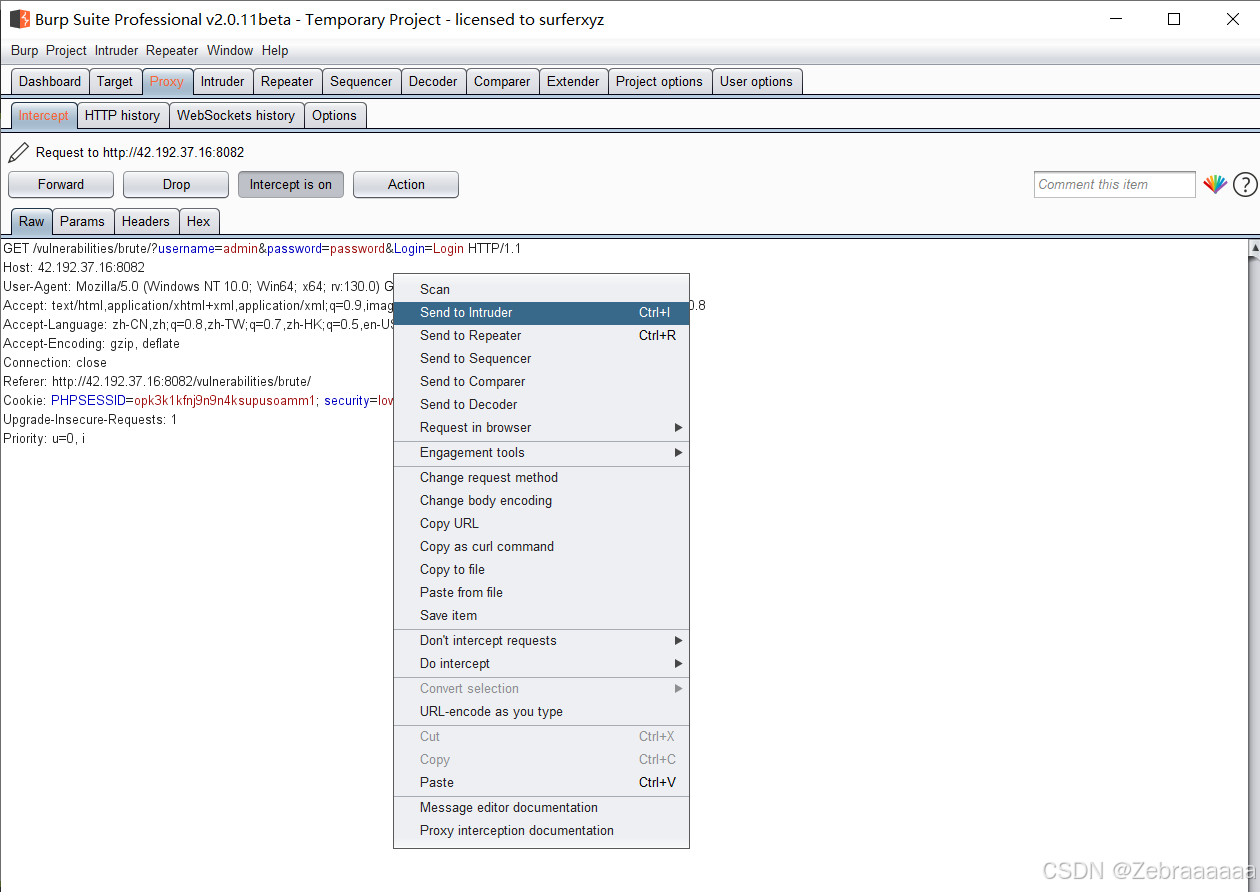The image size is (1260, 892).
Task: Open the proxy Options sub-tab
Action: (334, 115)
